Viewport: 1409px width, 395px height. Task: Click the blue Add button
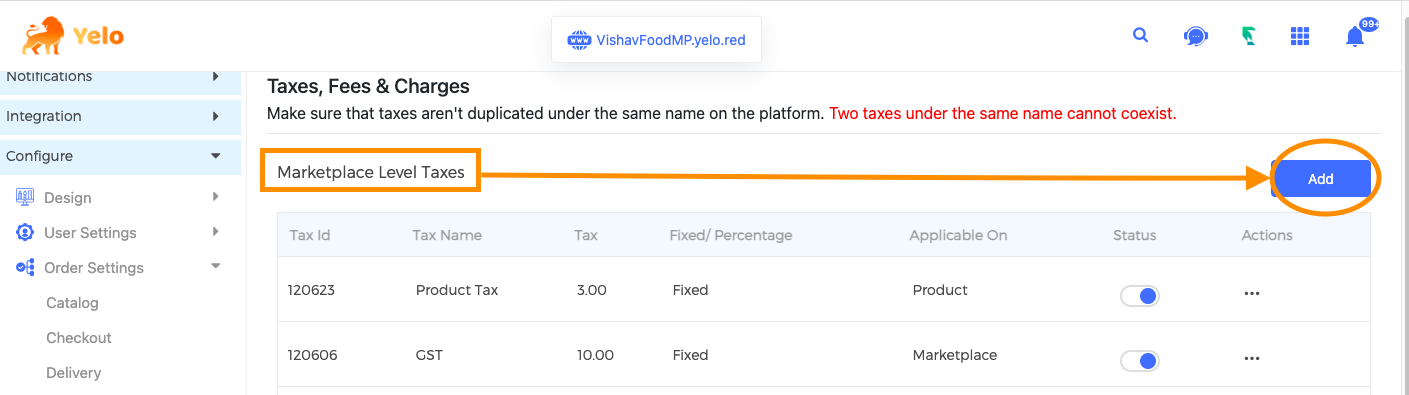click(1321, 179)
